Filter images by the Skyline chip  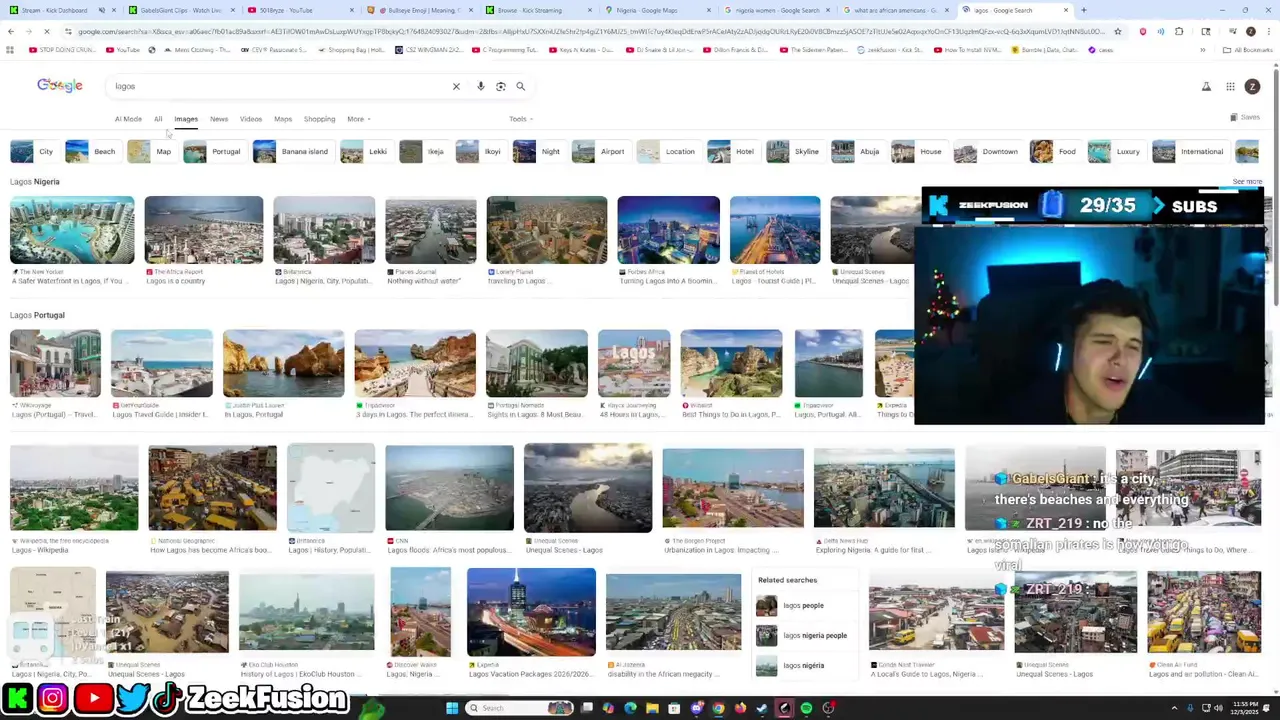point(794,152)
